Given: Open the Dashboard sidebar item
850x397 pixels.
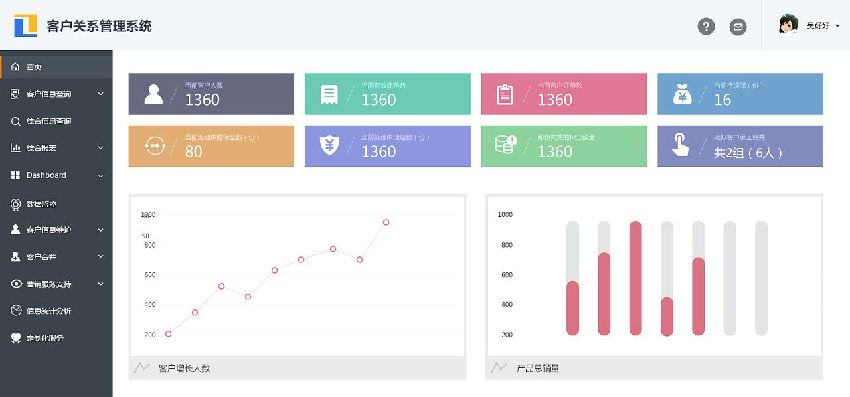Looking at the screenshot, I should point(56,175).
